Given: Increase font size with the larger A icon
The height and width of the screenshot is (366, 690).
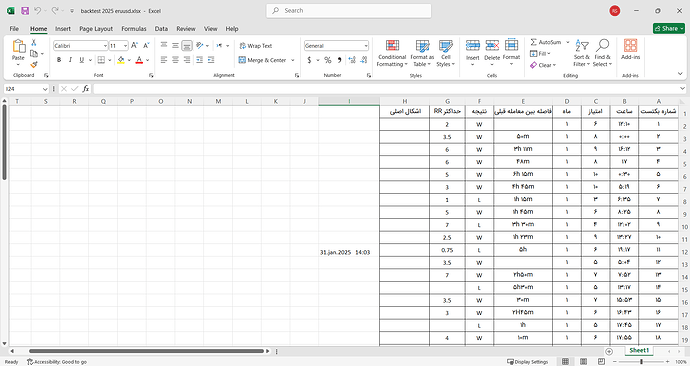Looking at the screenshot, I should pyautogui.click(x=134, y=45).
